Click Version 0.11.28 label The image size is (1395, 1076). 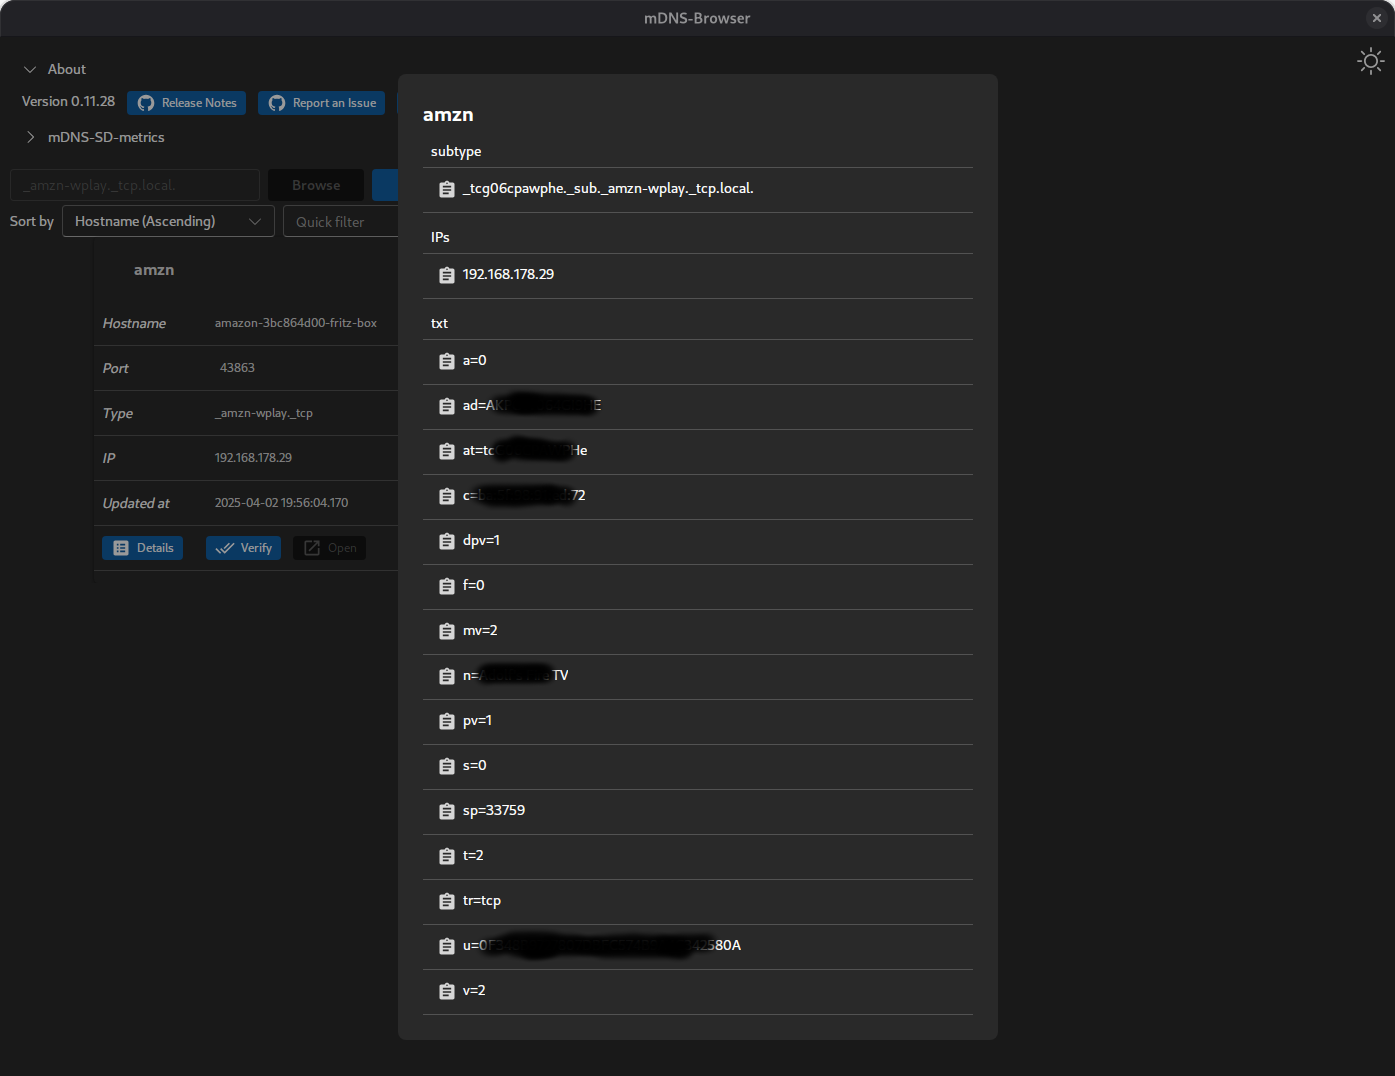point(68,101)
